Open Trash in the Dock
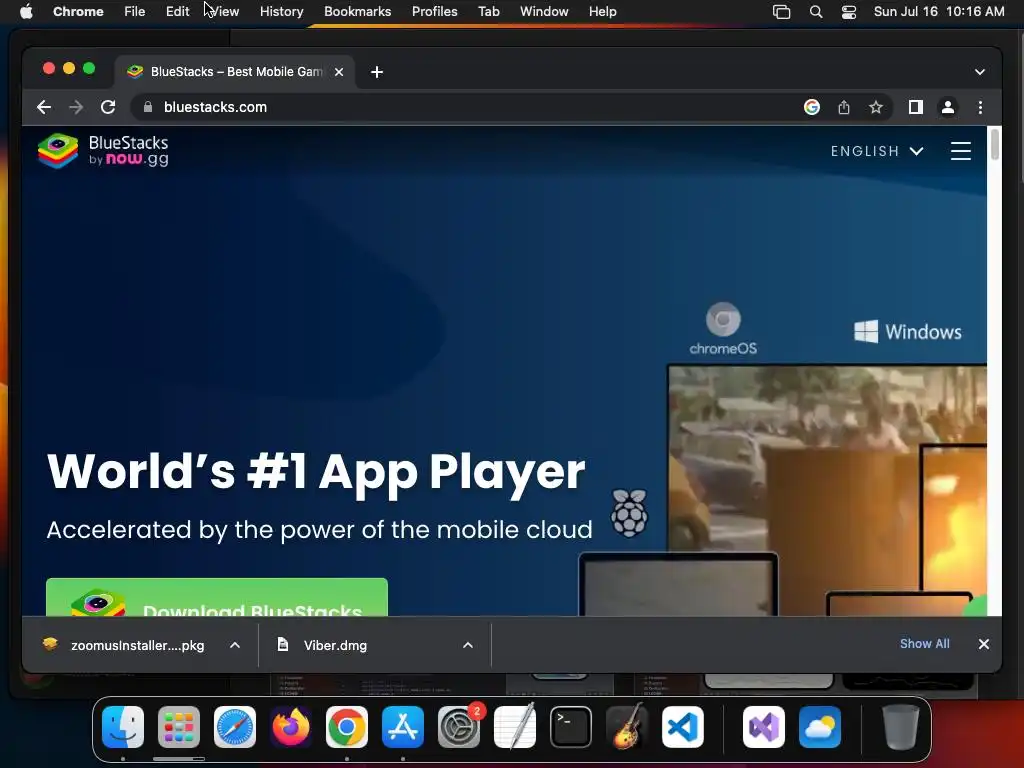The height and width of the screenshot is (768, 1024). click(901, 727)
